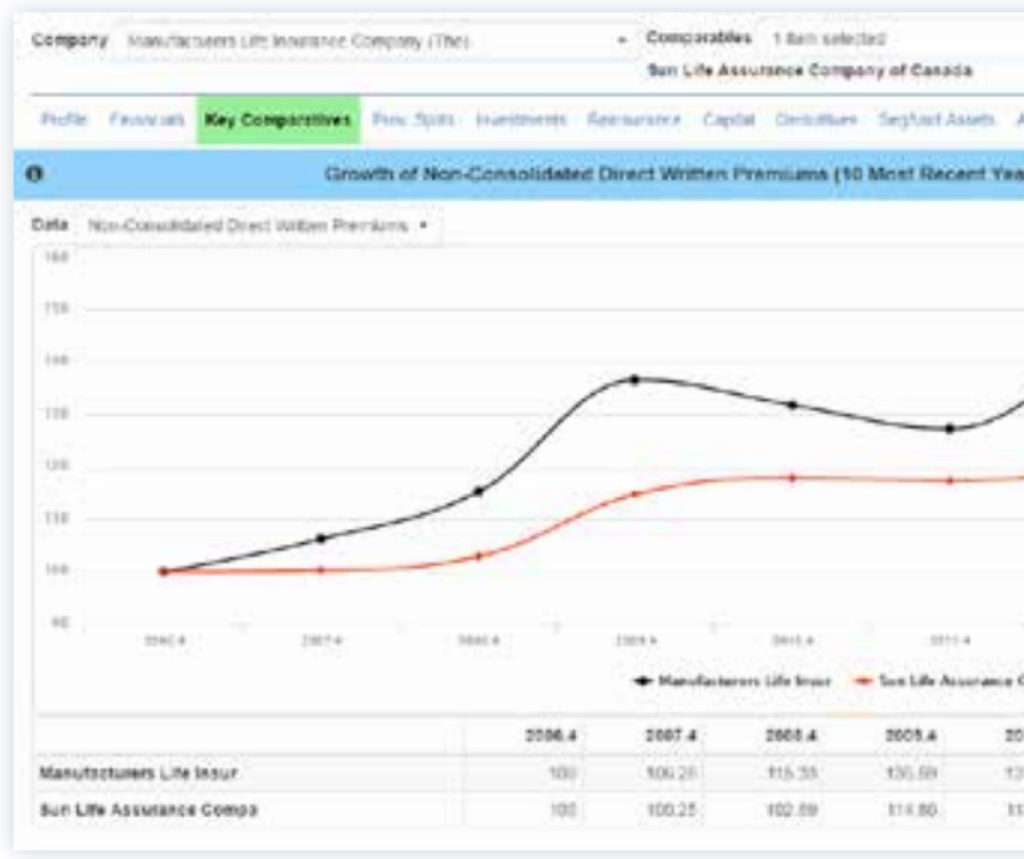1024x859 pixels.
Task: Go to the Segfund Assets tab
Action: coord(936,120)
